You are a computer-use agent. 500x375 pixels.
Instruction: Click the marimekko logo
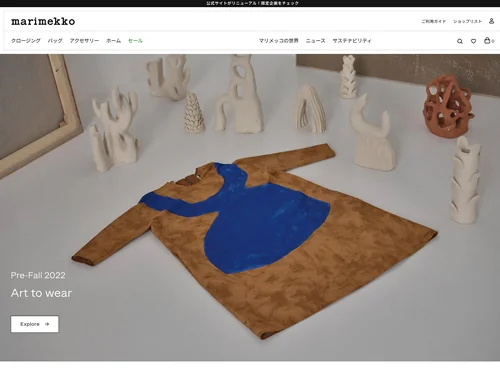(x=43, y=21)
